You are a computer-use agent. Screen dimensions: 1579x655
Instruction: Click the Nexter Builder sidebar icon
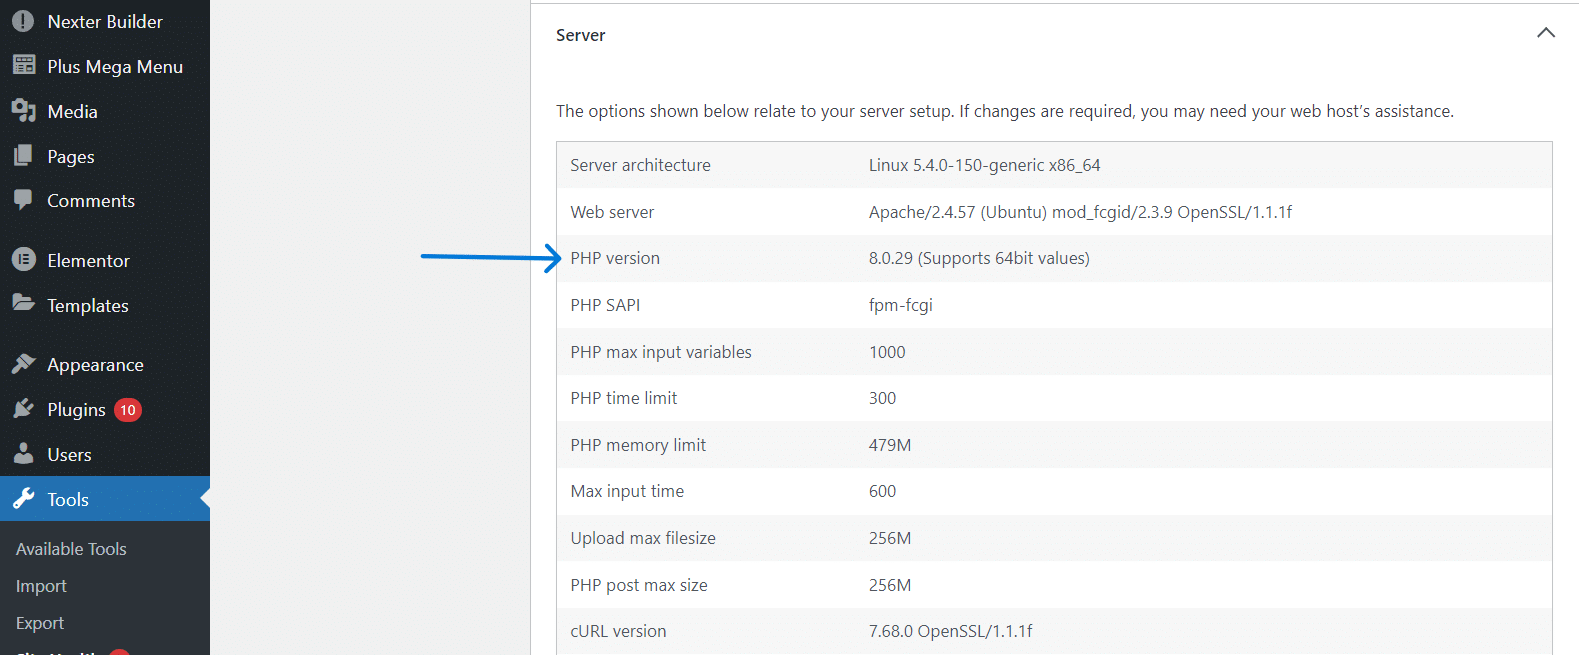23,21
